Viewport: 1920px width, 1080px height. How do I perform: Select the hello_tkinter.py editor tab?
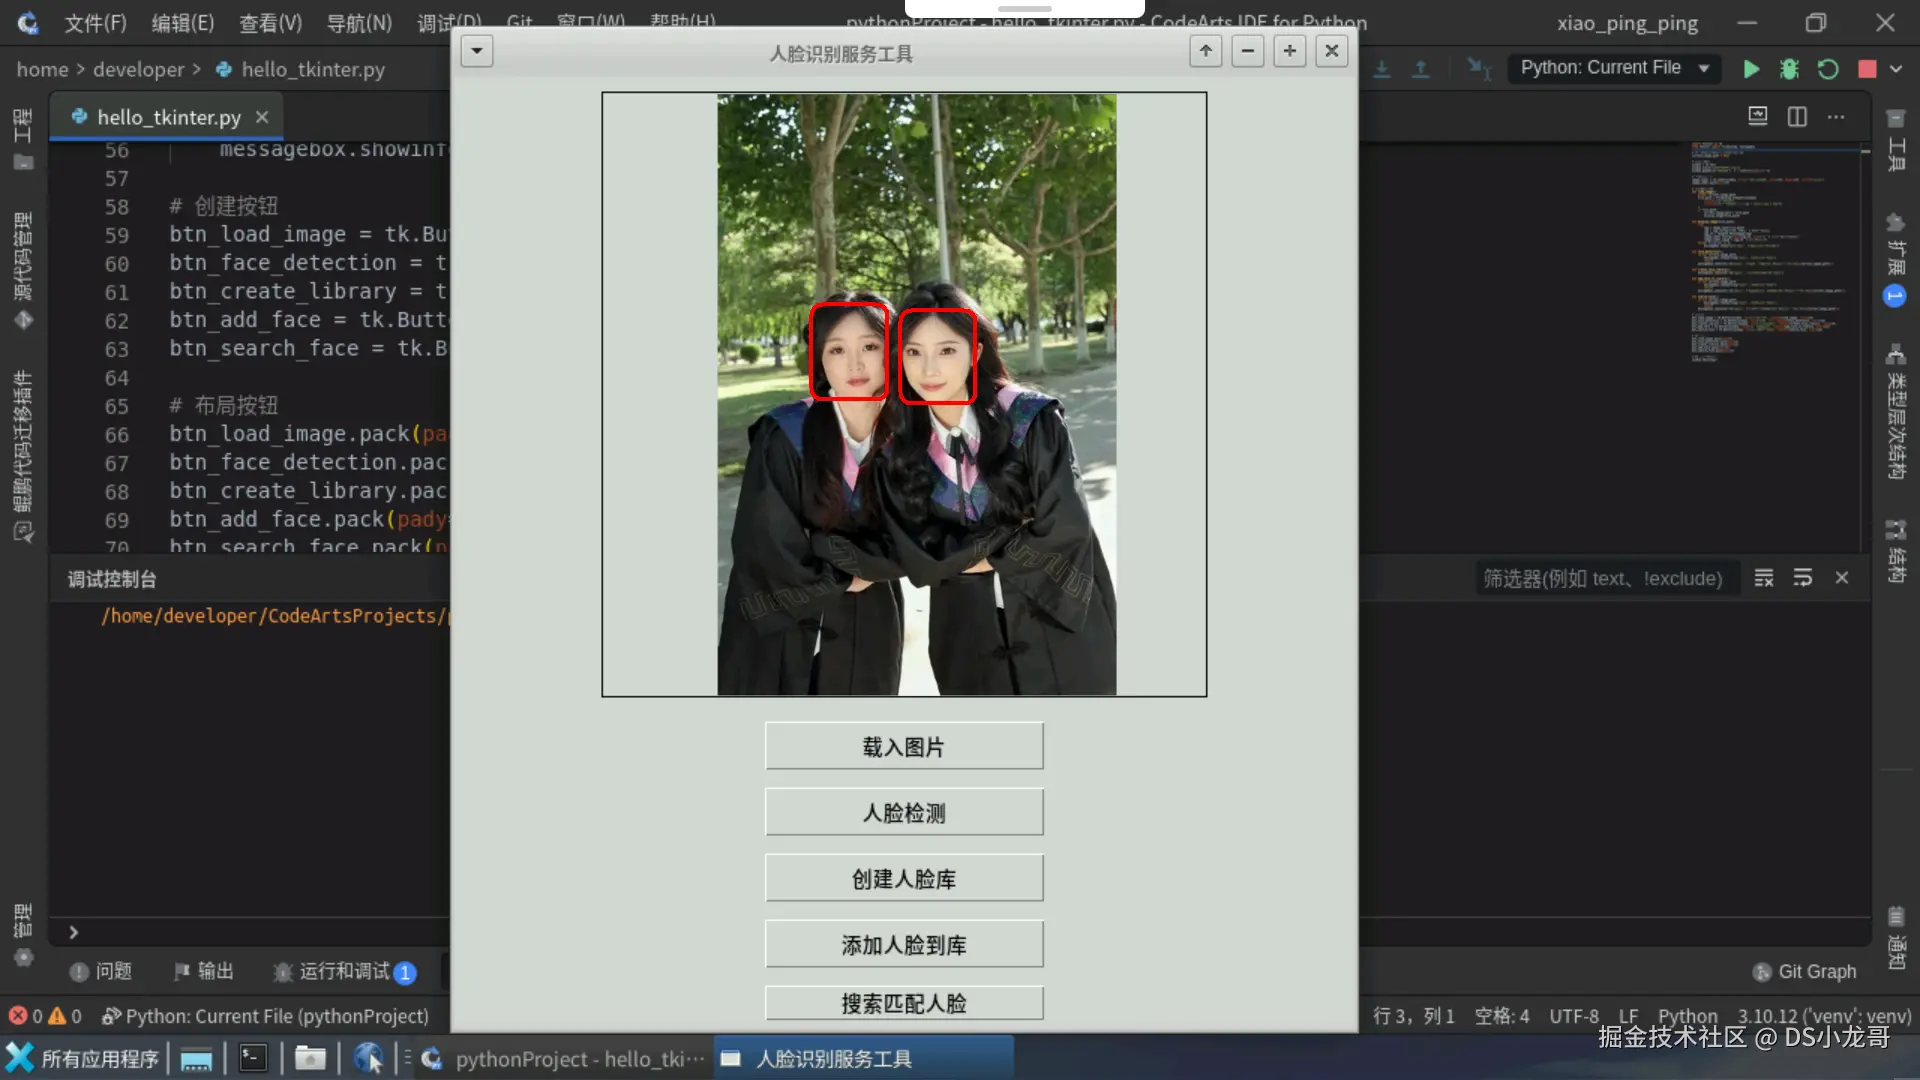(168, 117)
